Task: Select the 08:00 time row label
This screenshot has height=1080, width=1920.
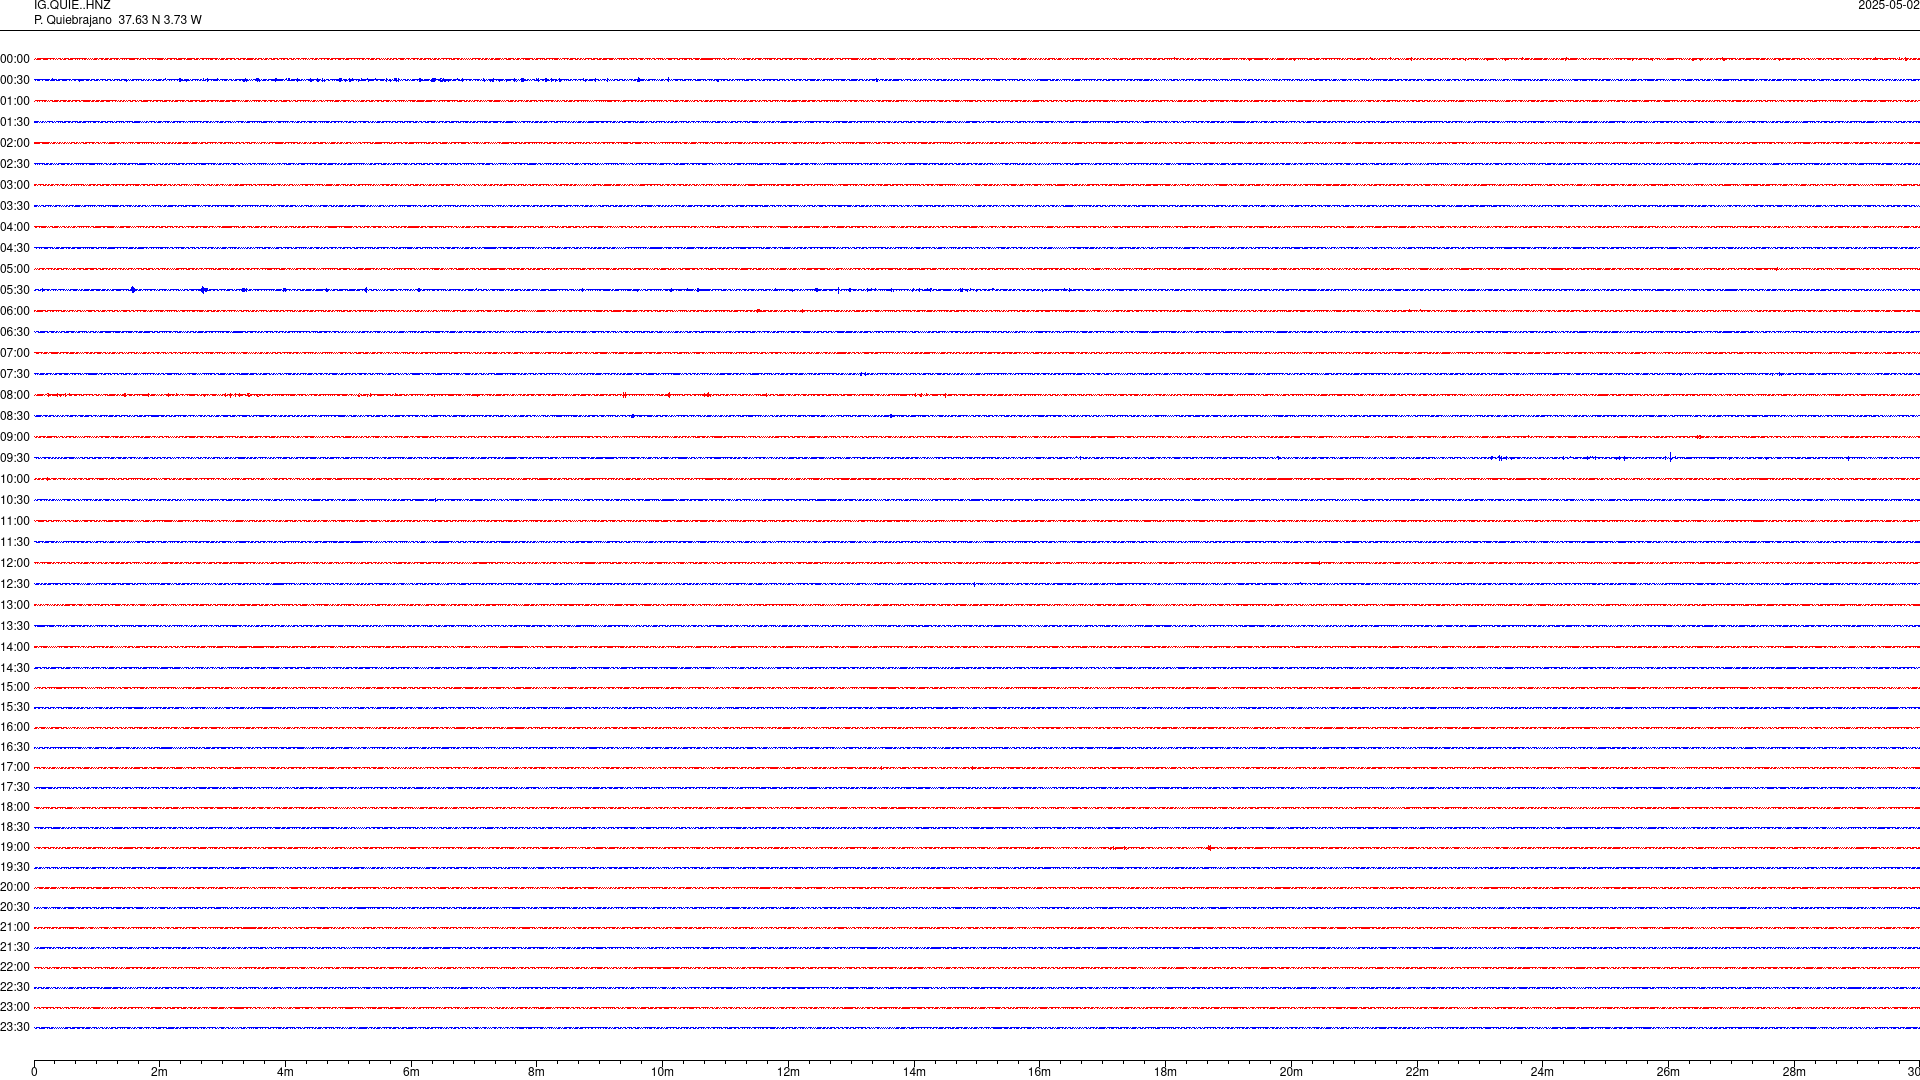Action: coord(15,395)
